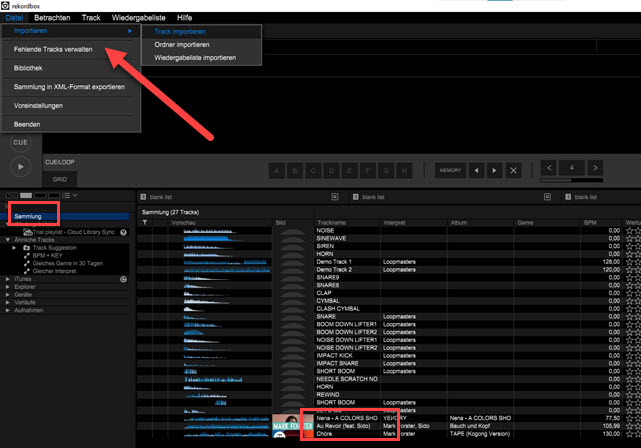Image resolution: width=641 pixels, height=448 pixels.
Task: Click the MEMORY button
Action: coord(450,170)
